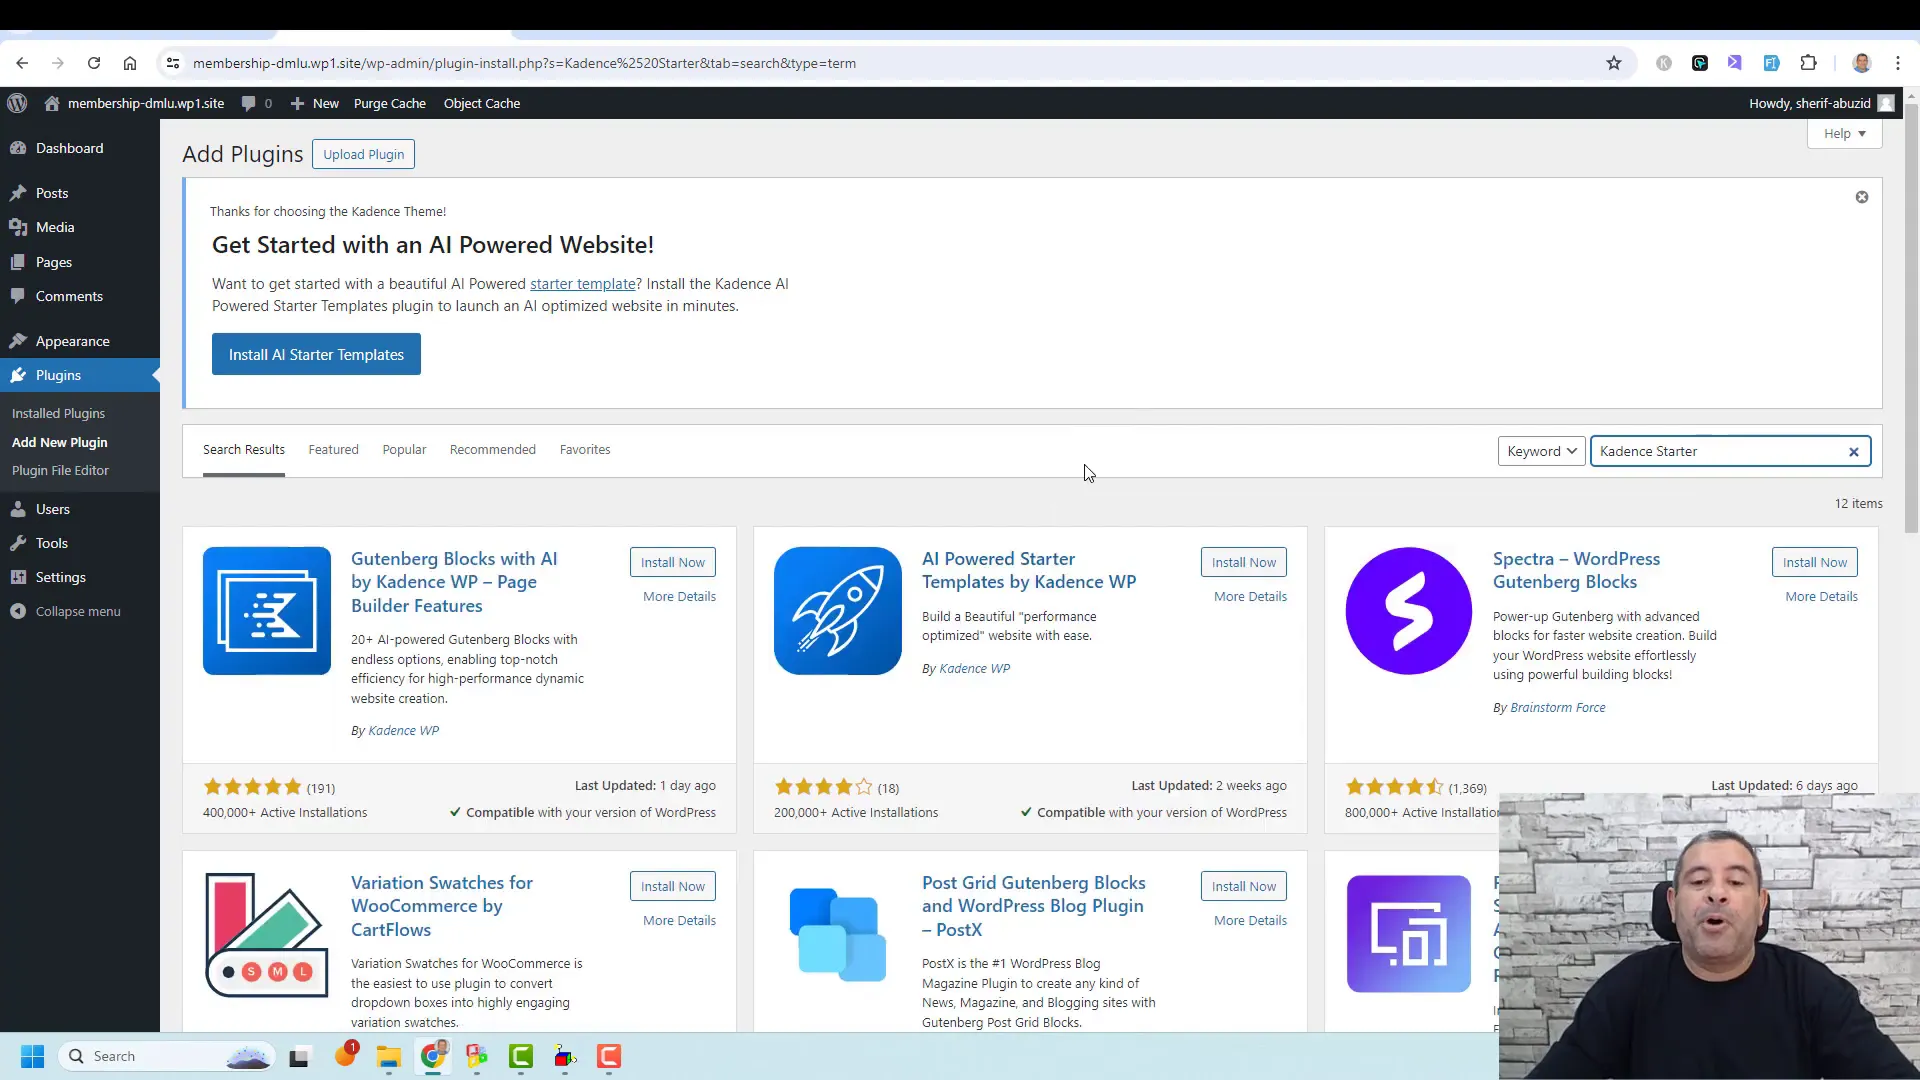
Task: Switch to the Featured tab
Action: pos(333,450)
